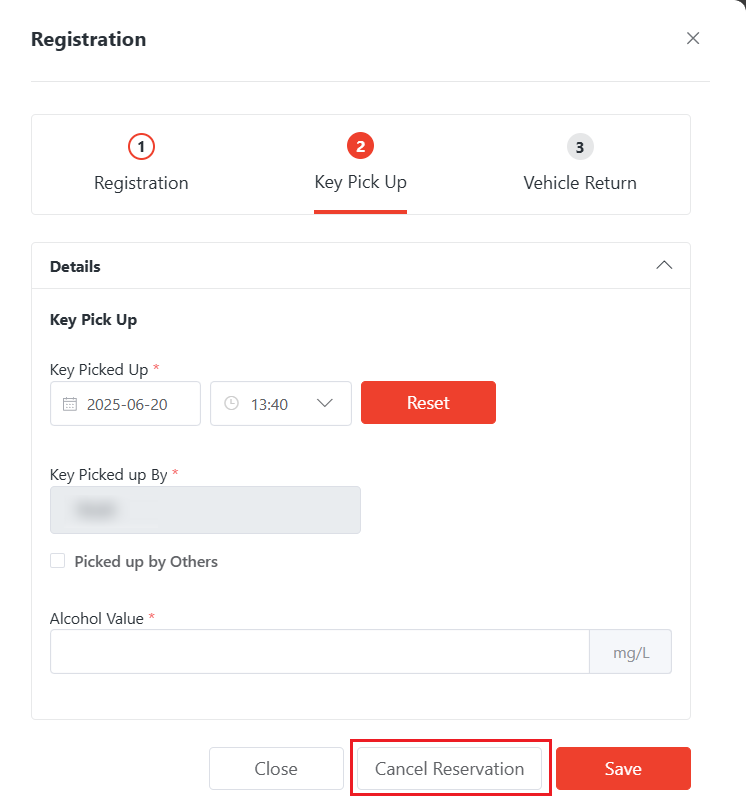Screen dimensions: 746x804
Task: Close the Registration dialog with X
Action: click(x=693, y=39)
